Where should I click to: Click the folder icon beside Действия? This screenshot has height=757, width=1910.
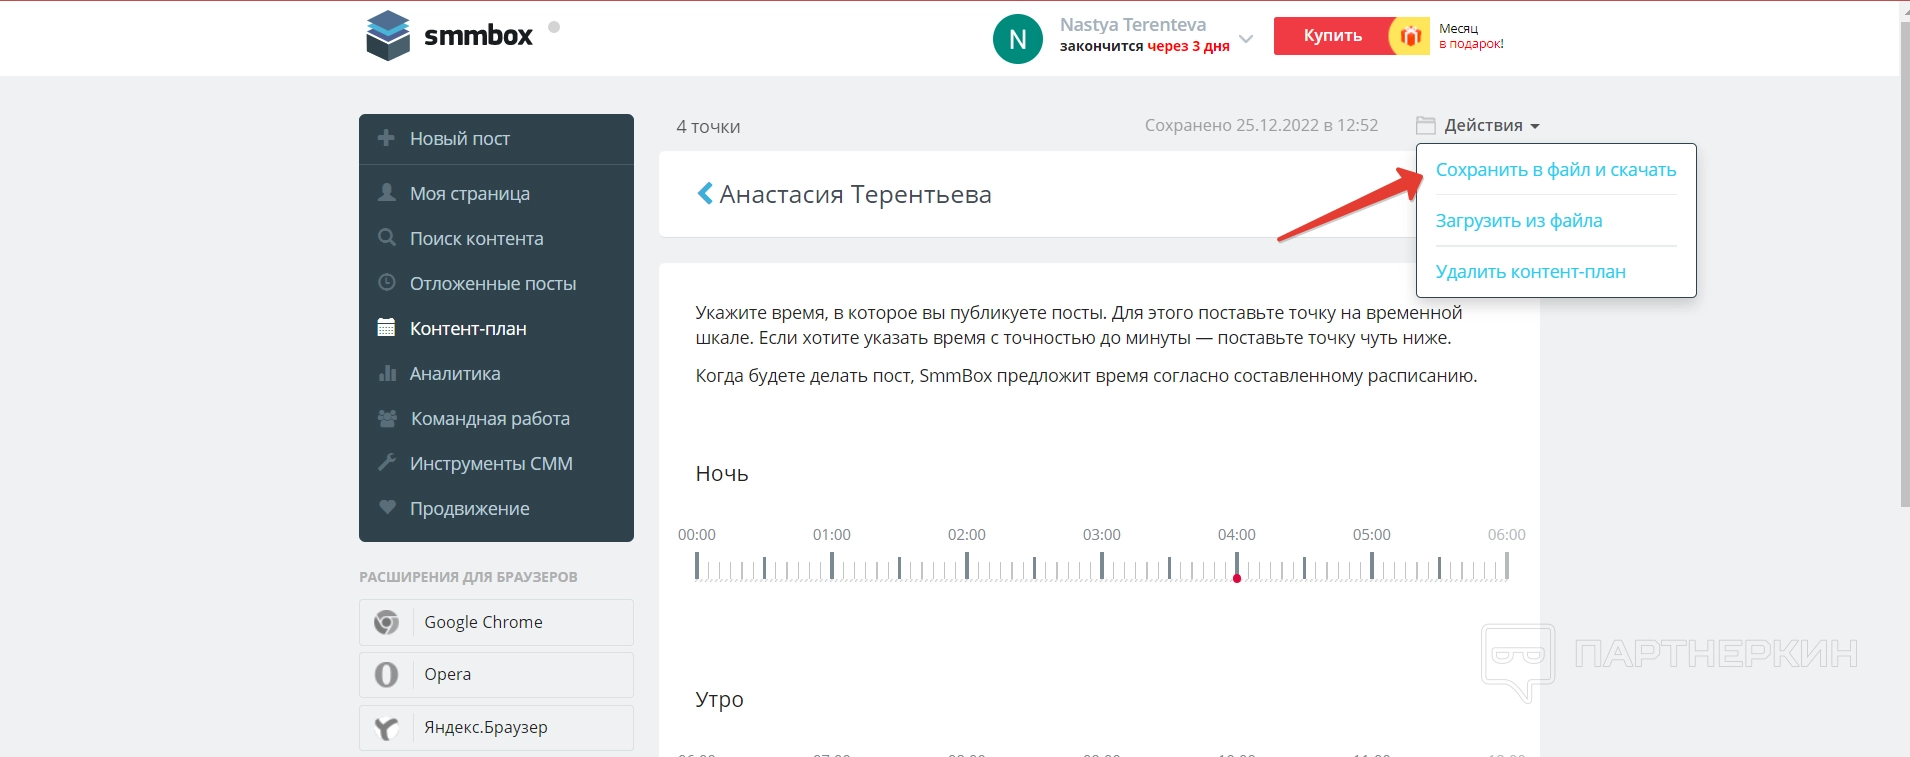click(x=1426, y=125)
